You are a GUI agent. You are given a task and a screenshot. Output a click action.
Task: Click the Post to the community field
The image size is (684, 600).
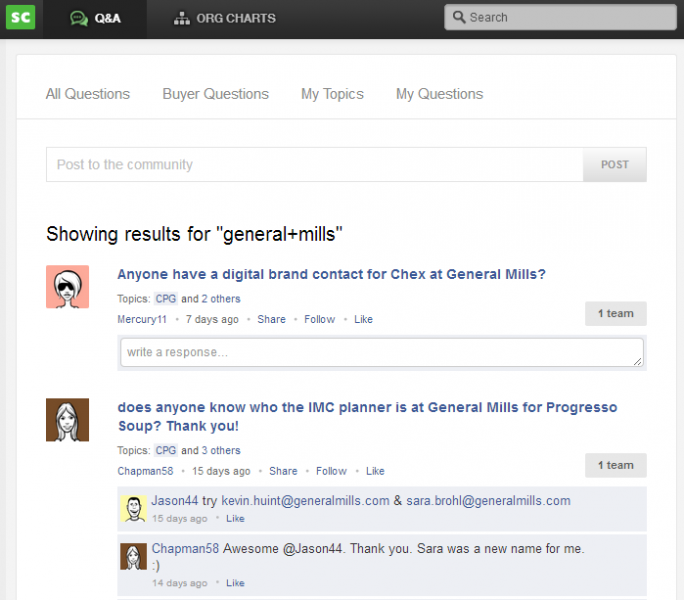tap(315, 165)
